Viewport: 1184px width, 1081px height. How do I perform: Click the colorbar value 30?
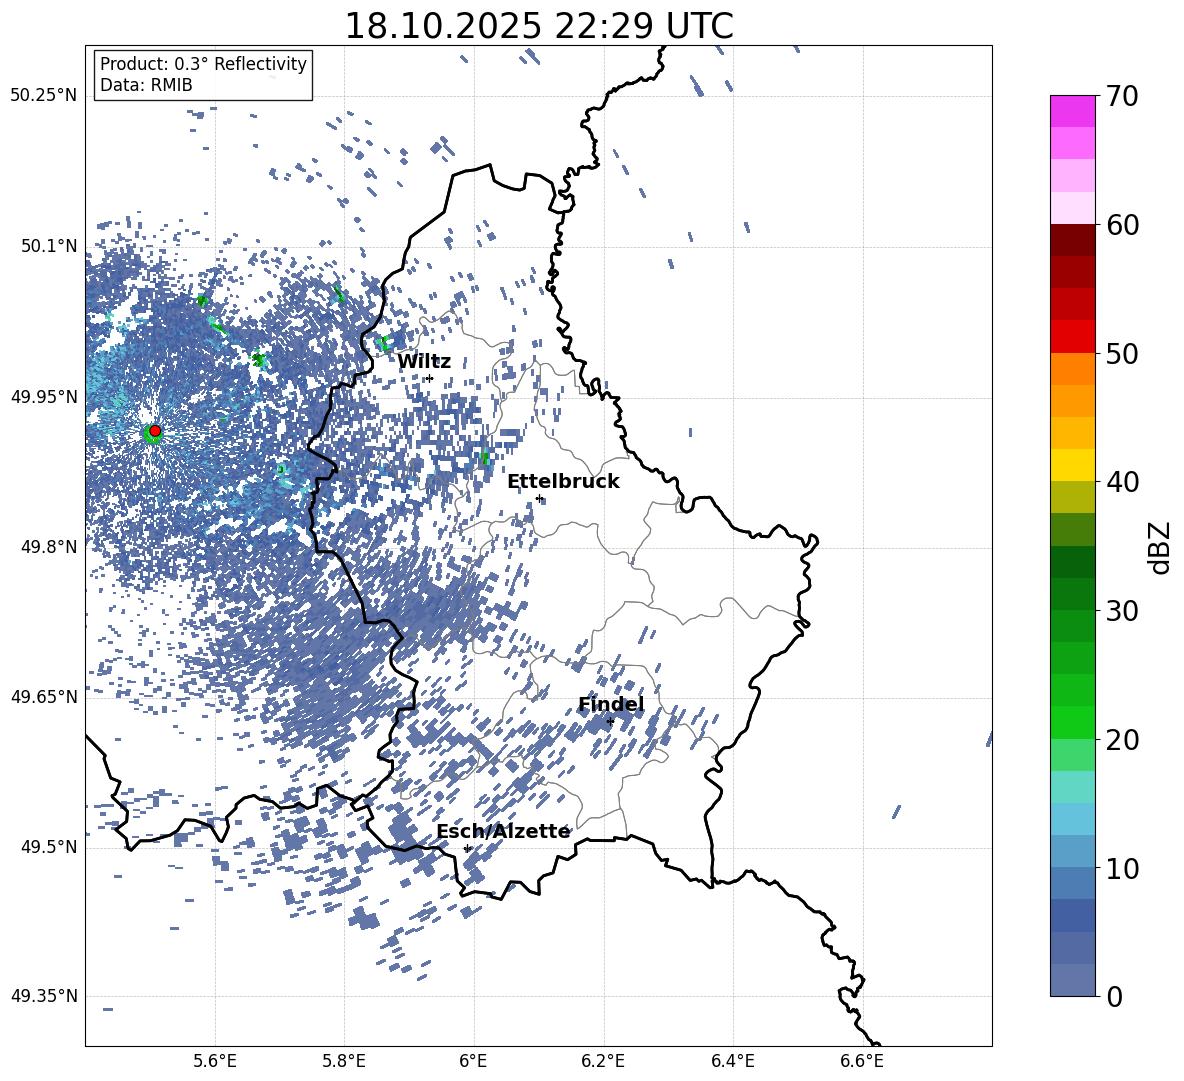tap(1123, 611)
